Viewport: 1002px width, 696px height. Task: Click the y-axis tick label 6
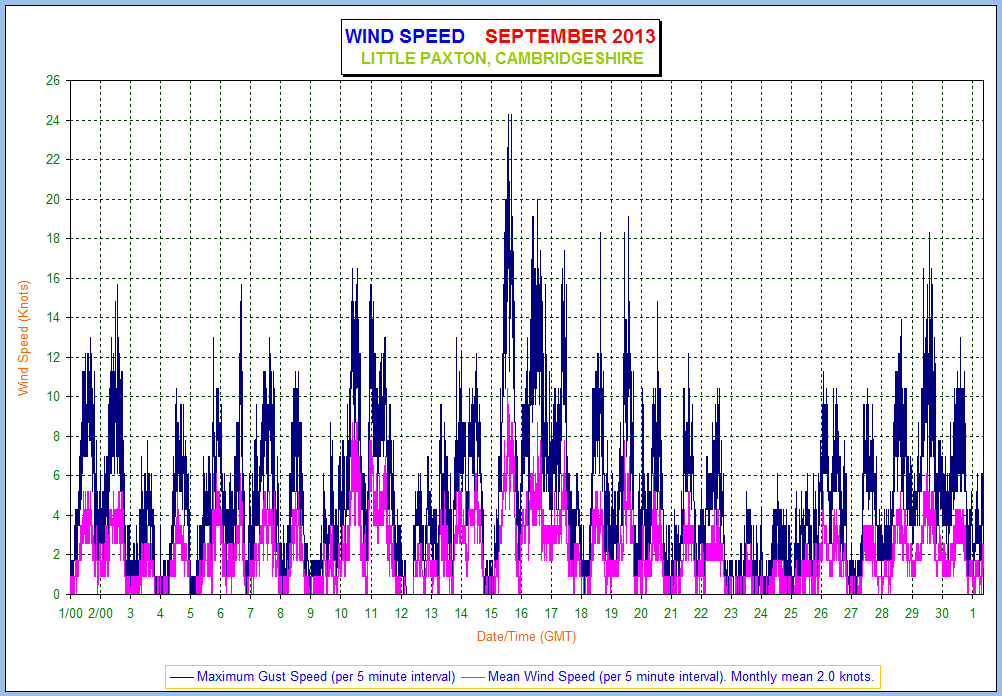[x=56, y=476]
